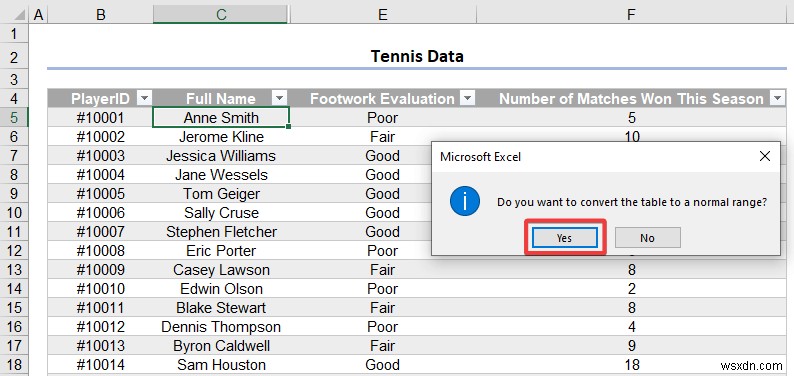Screen dimensions: 794x376
Task: Click the info icon in the dialog
Action: coord(464,201)
